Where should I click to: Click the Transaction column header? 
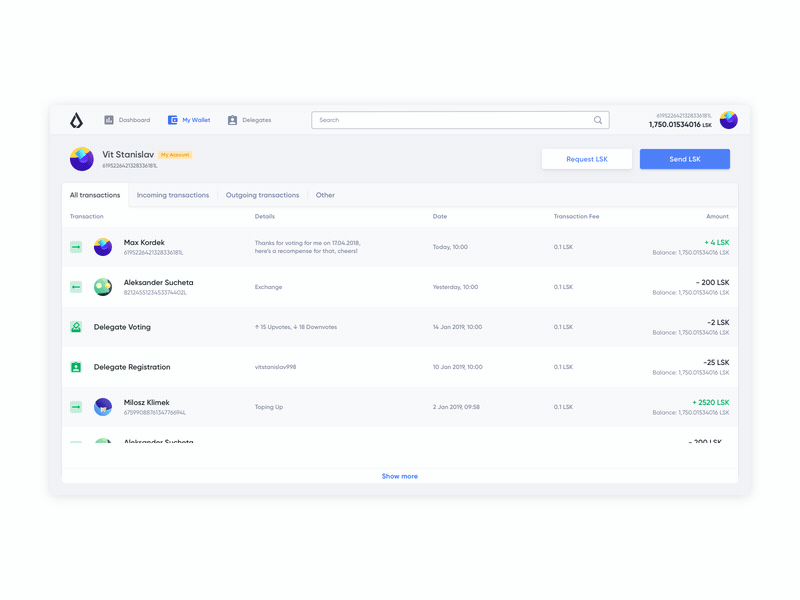coord(87,216)
